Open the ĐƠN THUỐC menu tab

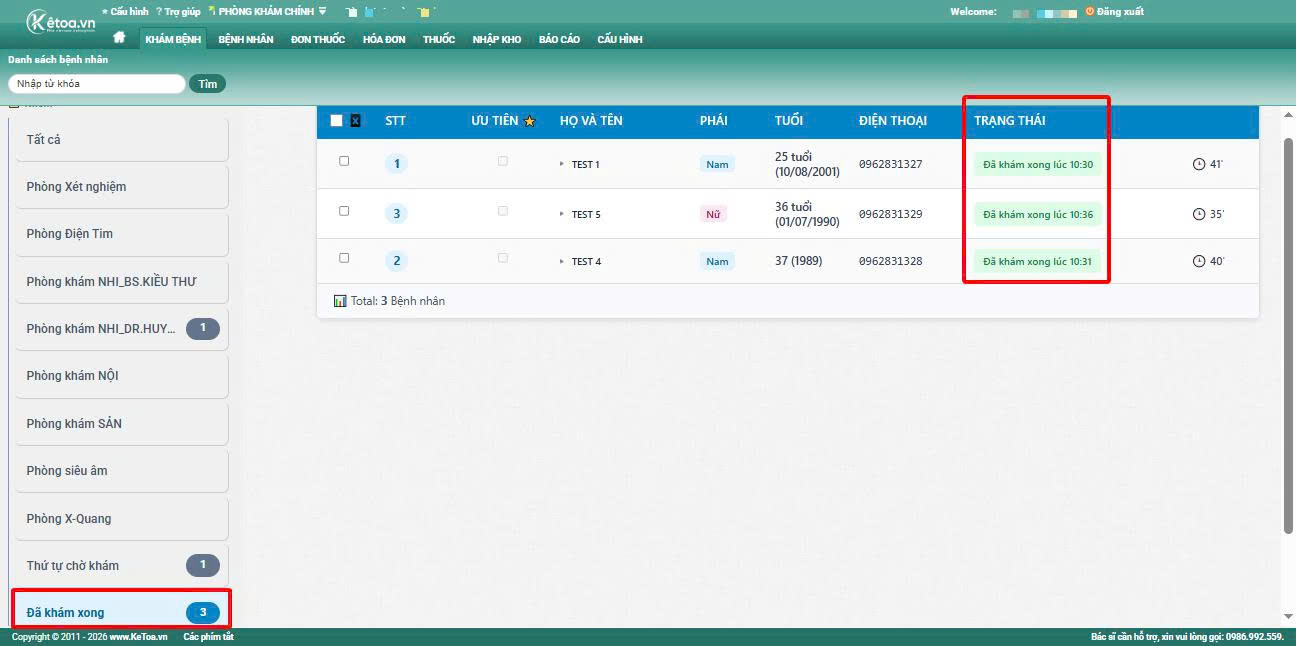[318, 39]
